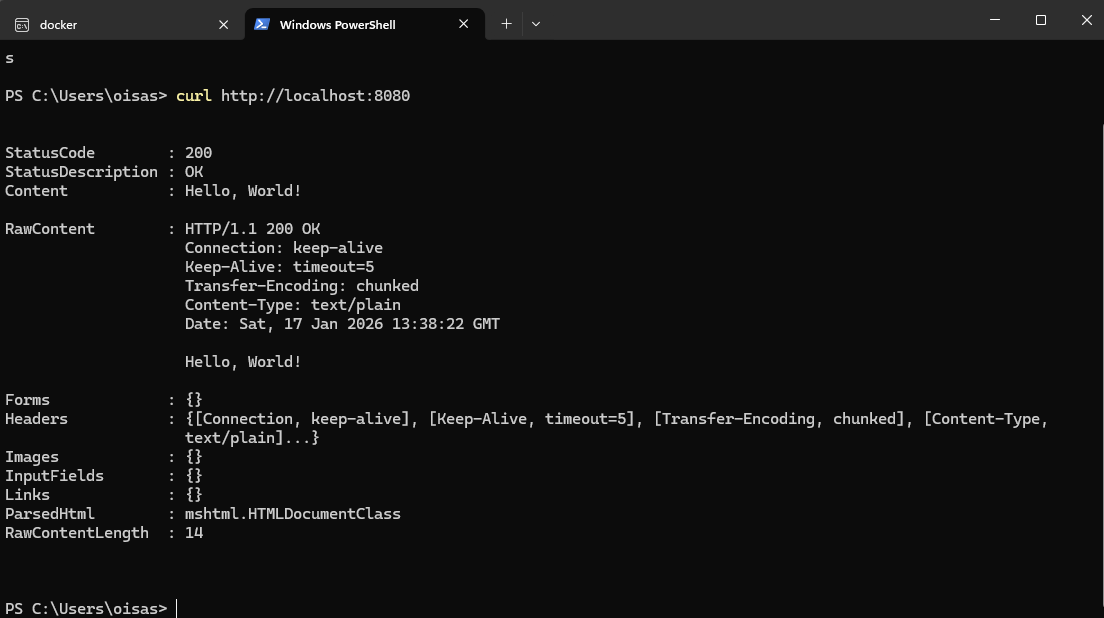Select the Hello, World! content text
This screenshot has width=1104, height=618.
[243, 190]
